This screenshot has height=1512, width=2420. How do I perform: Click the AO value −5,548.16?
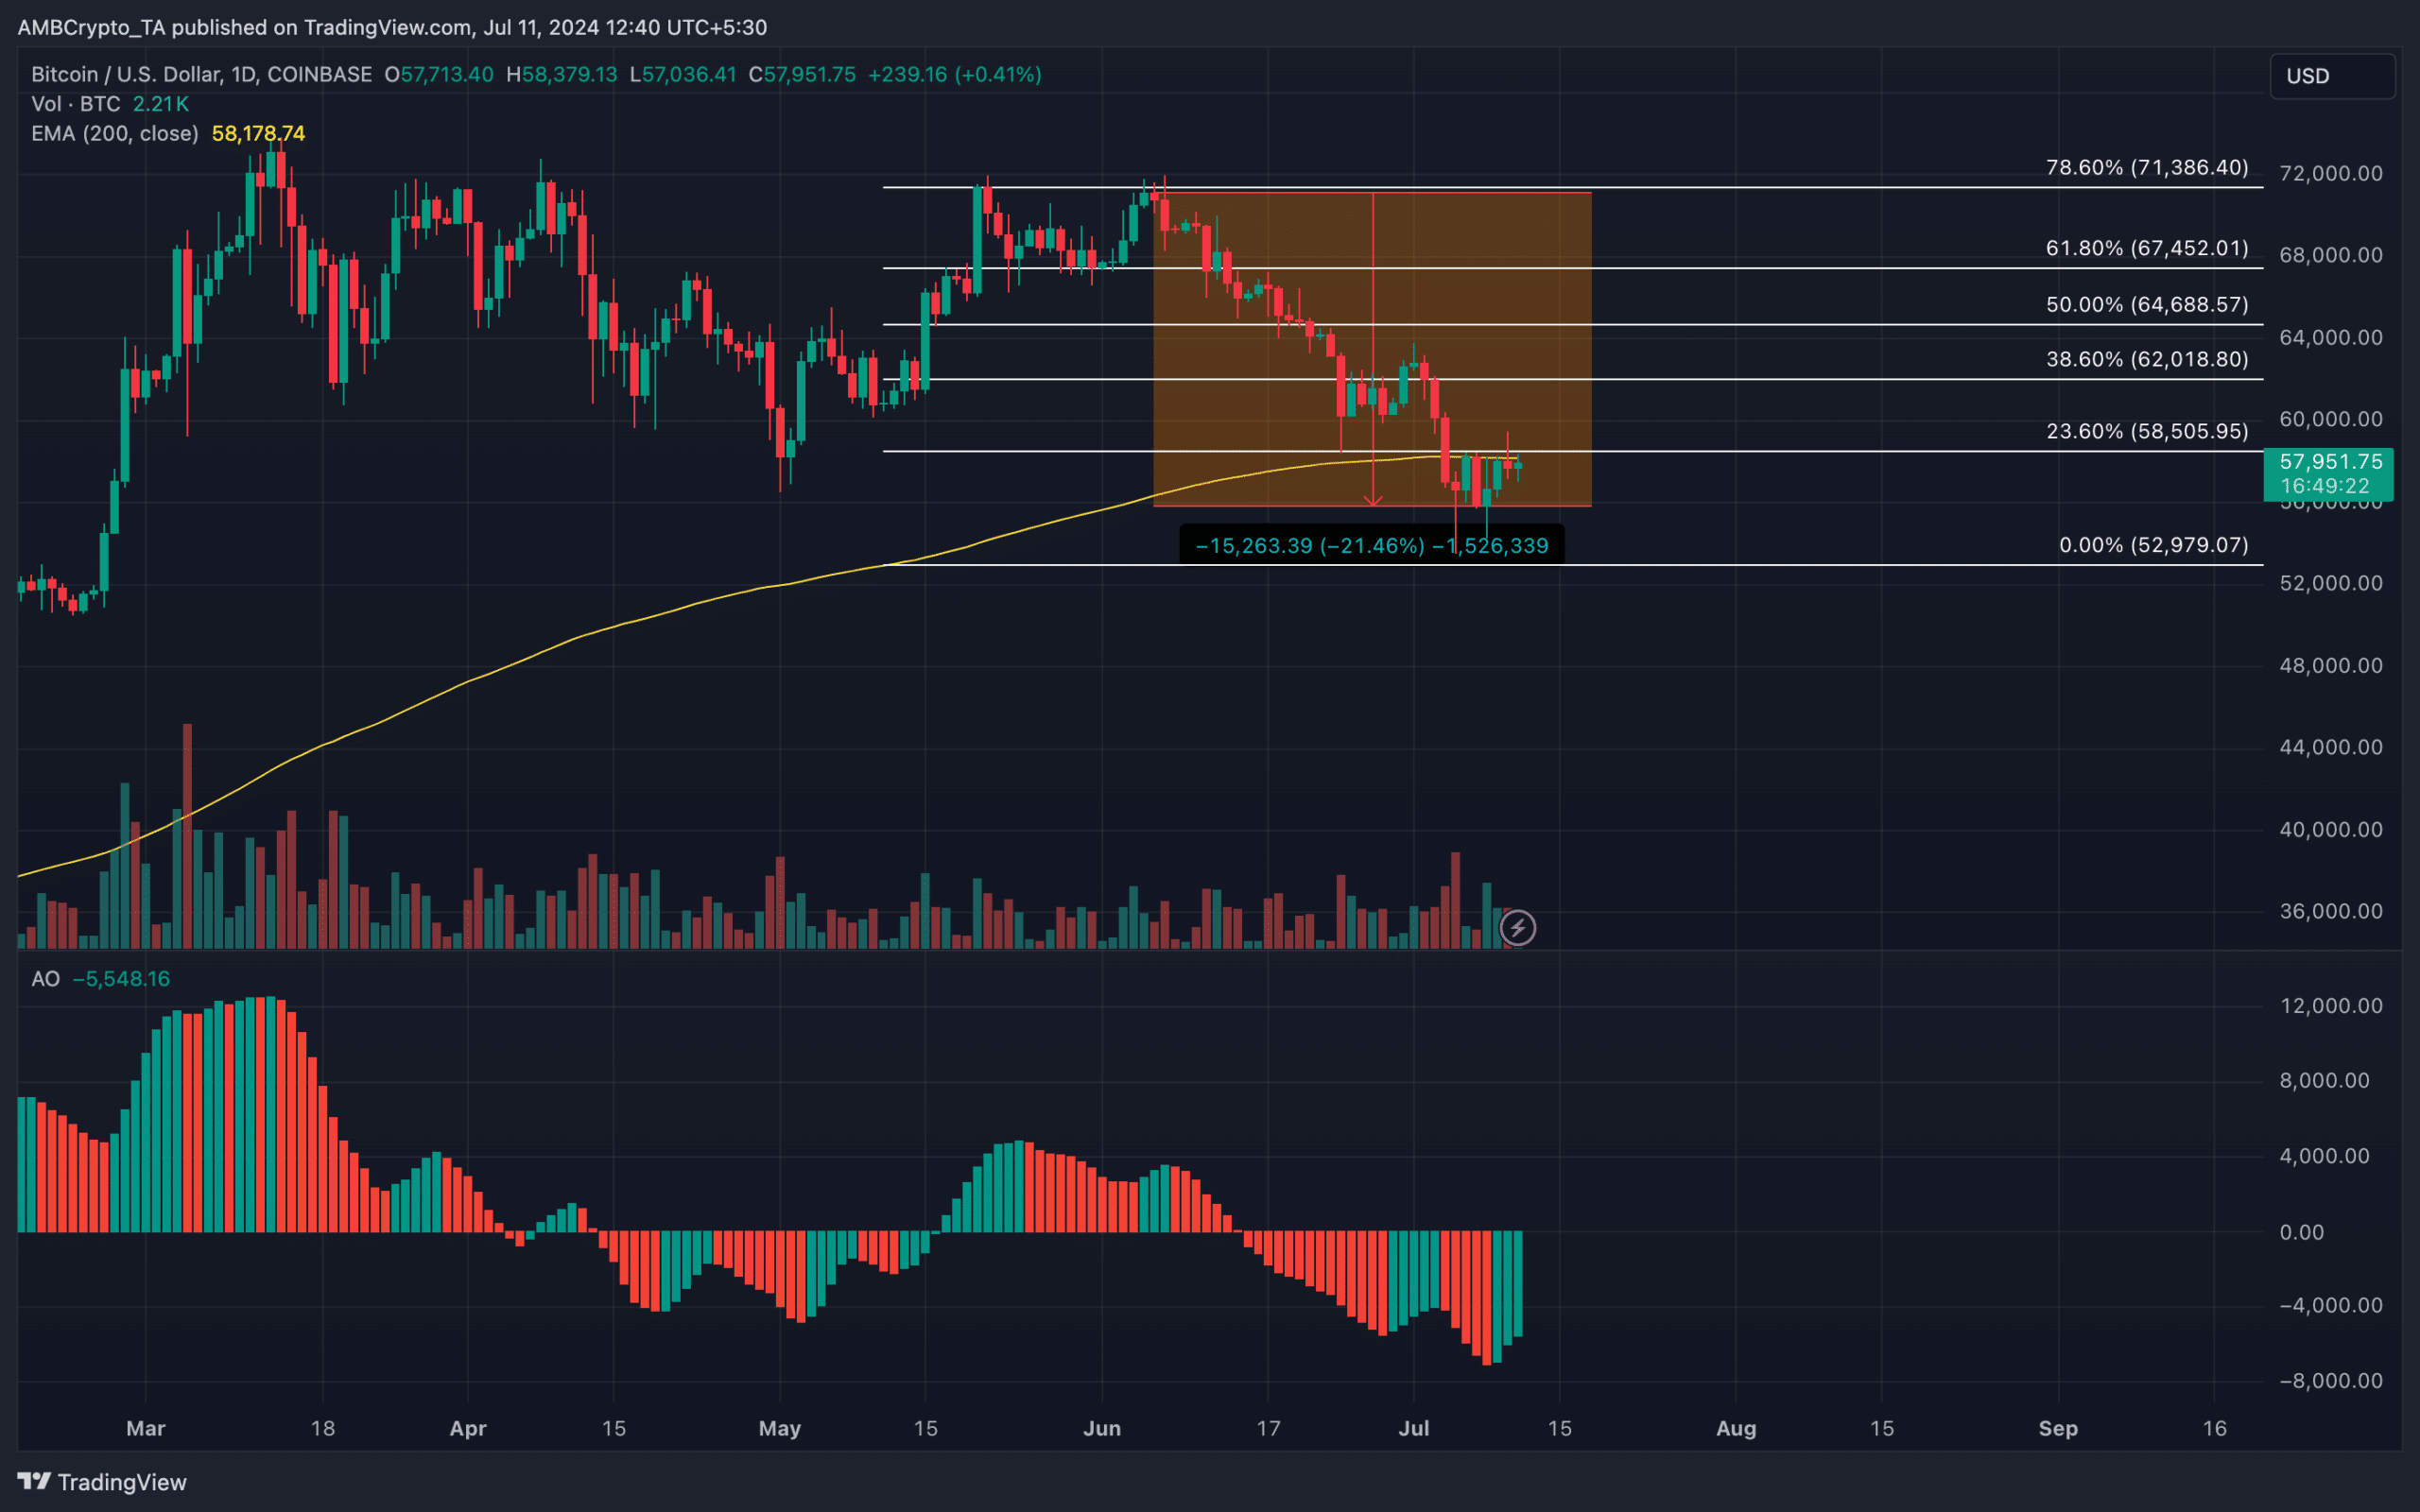click(x=122, y=979)
